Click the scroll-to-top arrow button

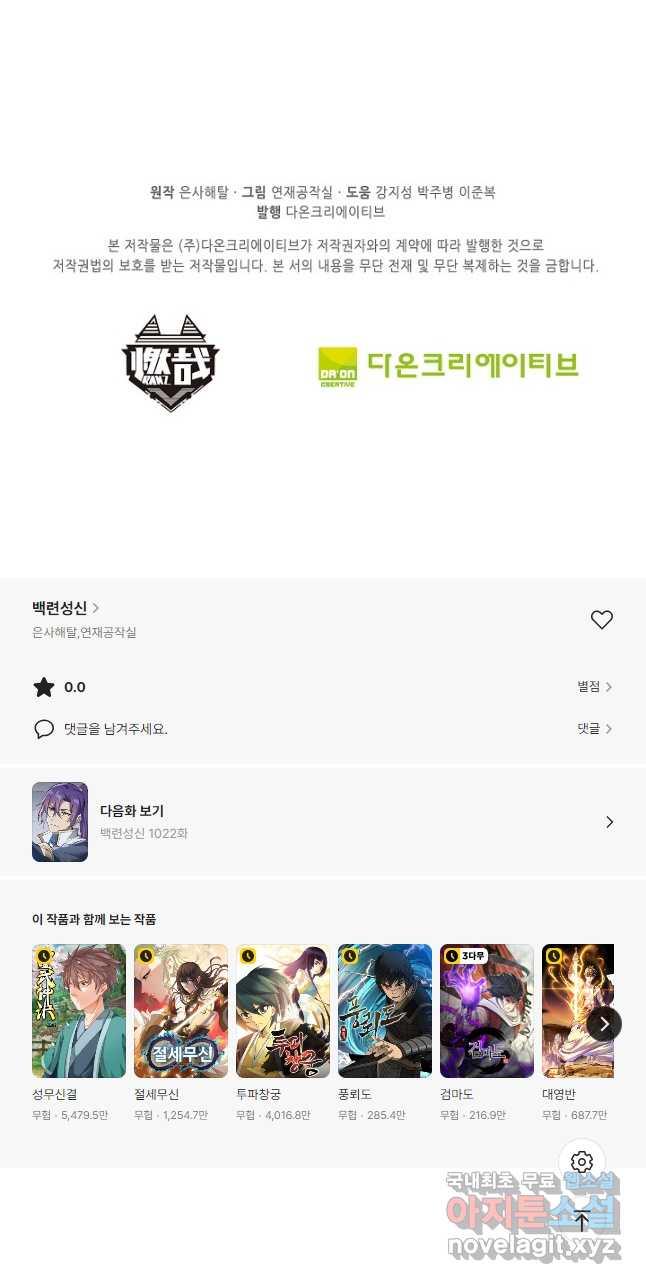pyautogui.click(x=582, y=1220)
